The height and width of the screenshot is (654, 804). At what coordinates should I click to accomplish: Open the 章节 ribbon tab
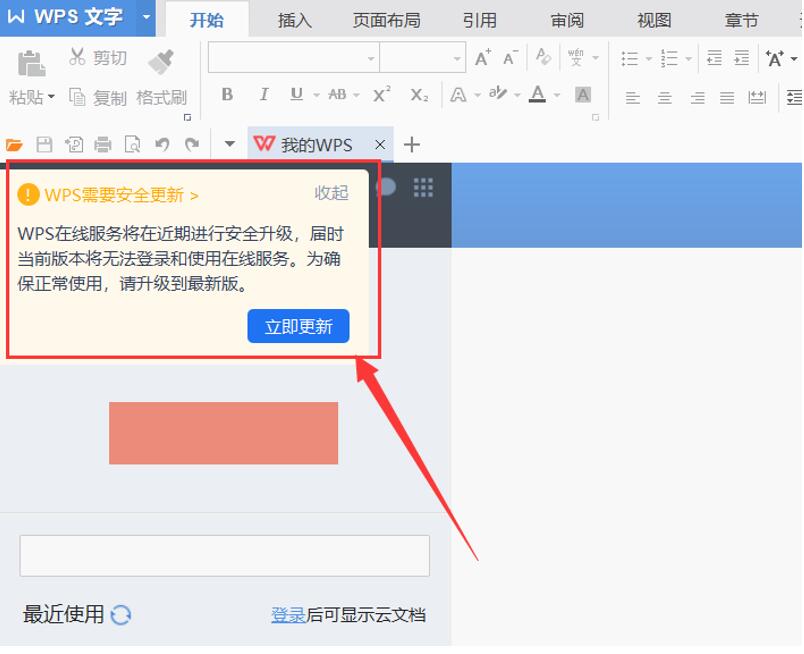741,20
